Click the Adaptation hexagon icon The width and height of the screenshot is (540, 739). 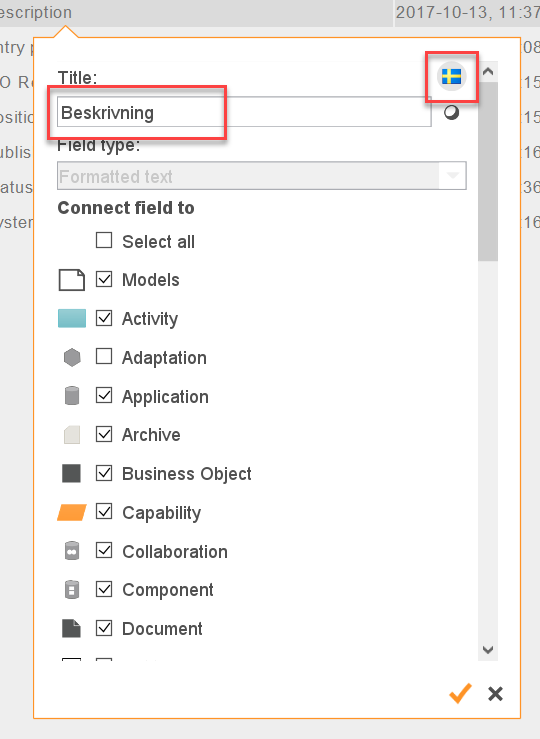(x=72, y=357)
